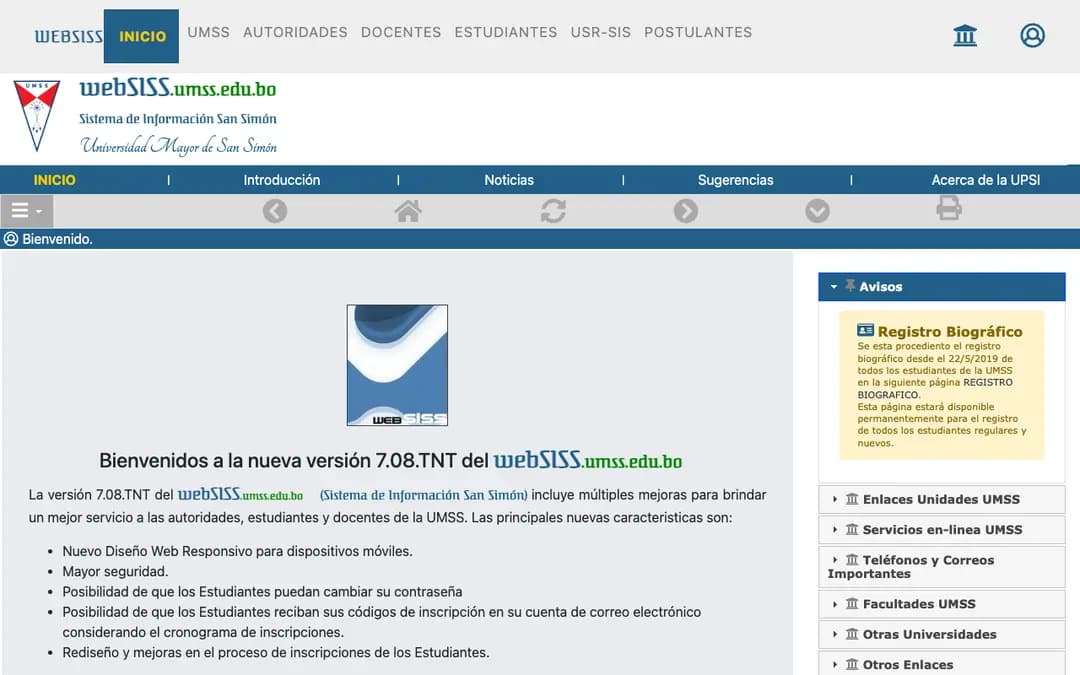
Task: Click the Bienvenidos versión 7.08.TNT heading
Action: tap(391, 460)
